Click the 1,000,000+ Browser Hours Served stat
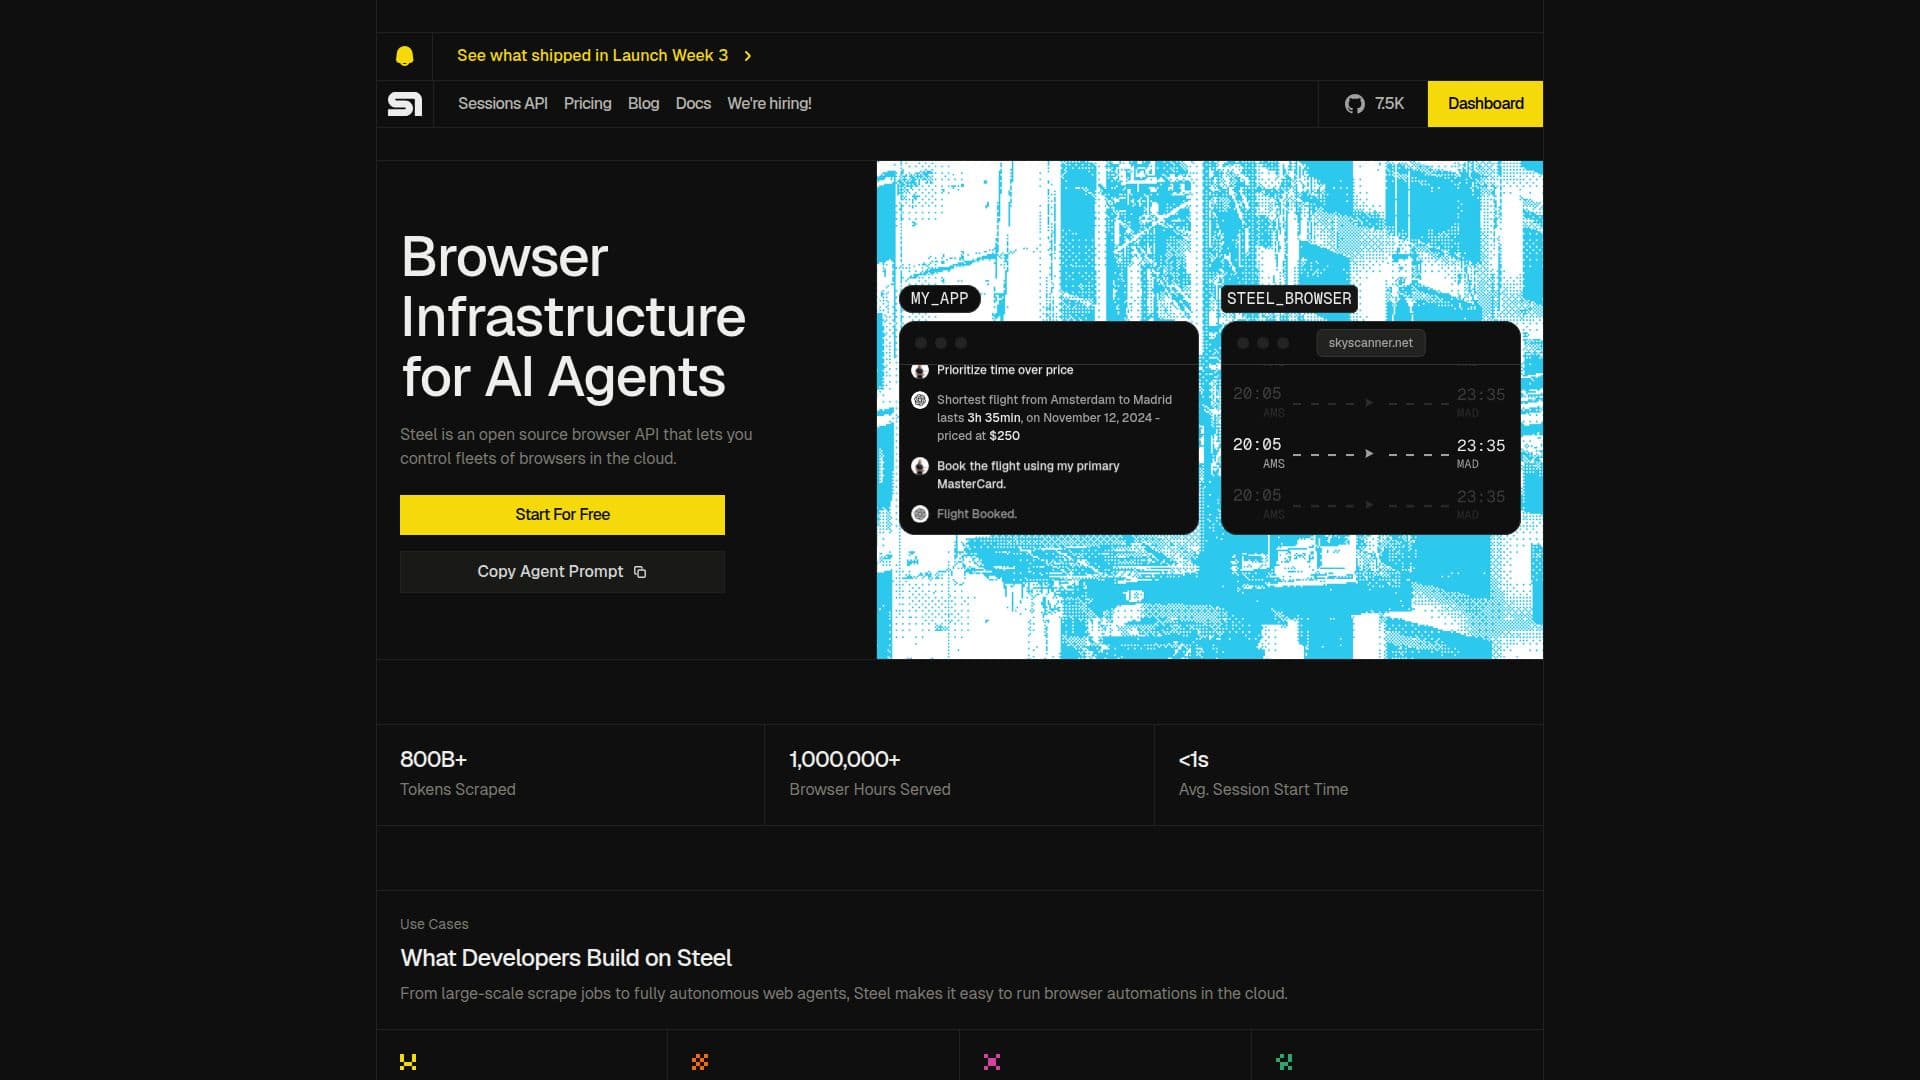The width and height of the screenshot is (1920, 1080). 959,775
